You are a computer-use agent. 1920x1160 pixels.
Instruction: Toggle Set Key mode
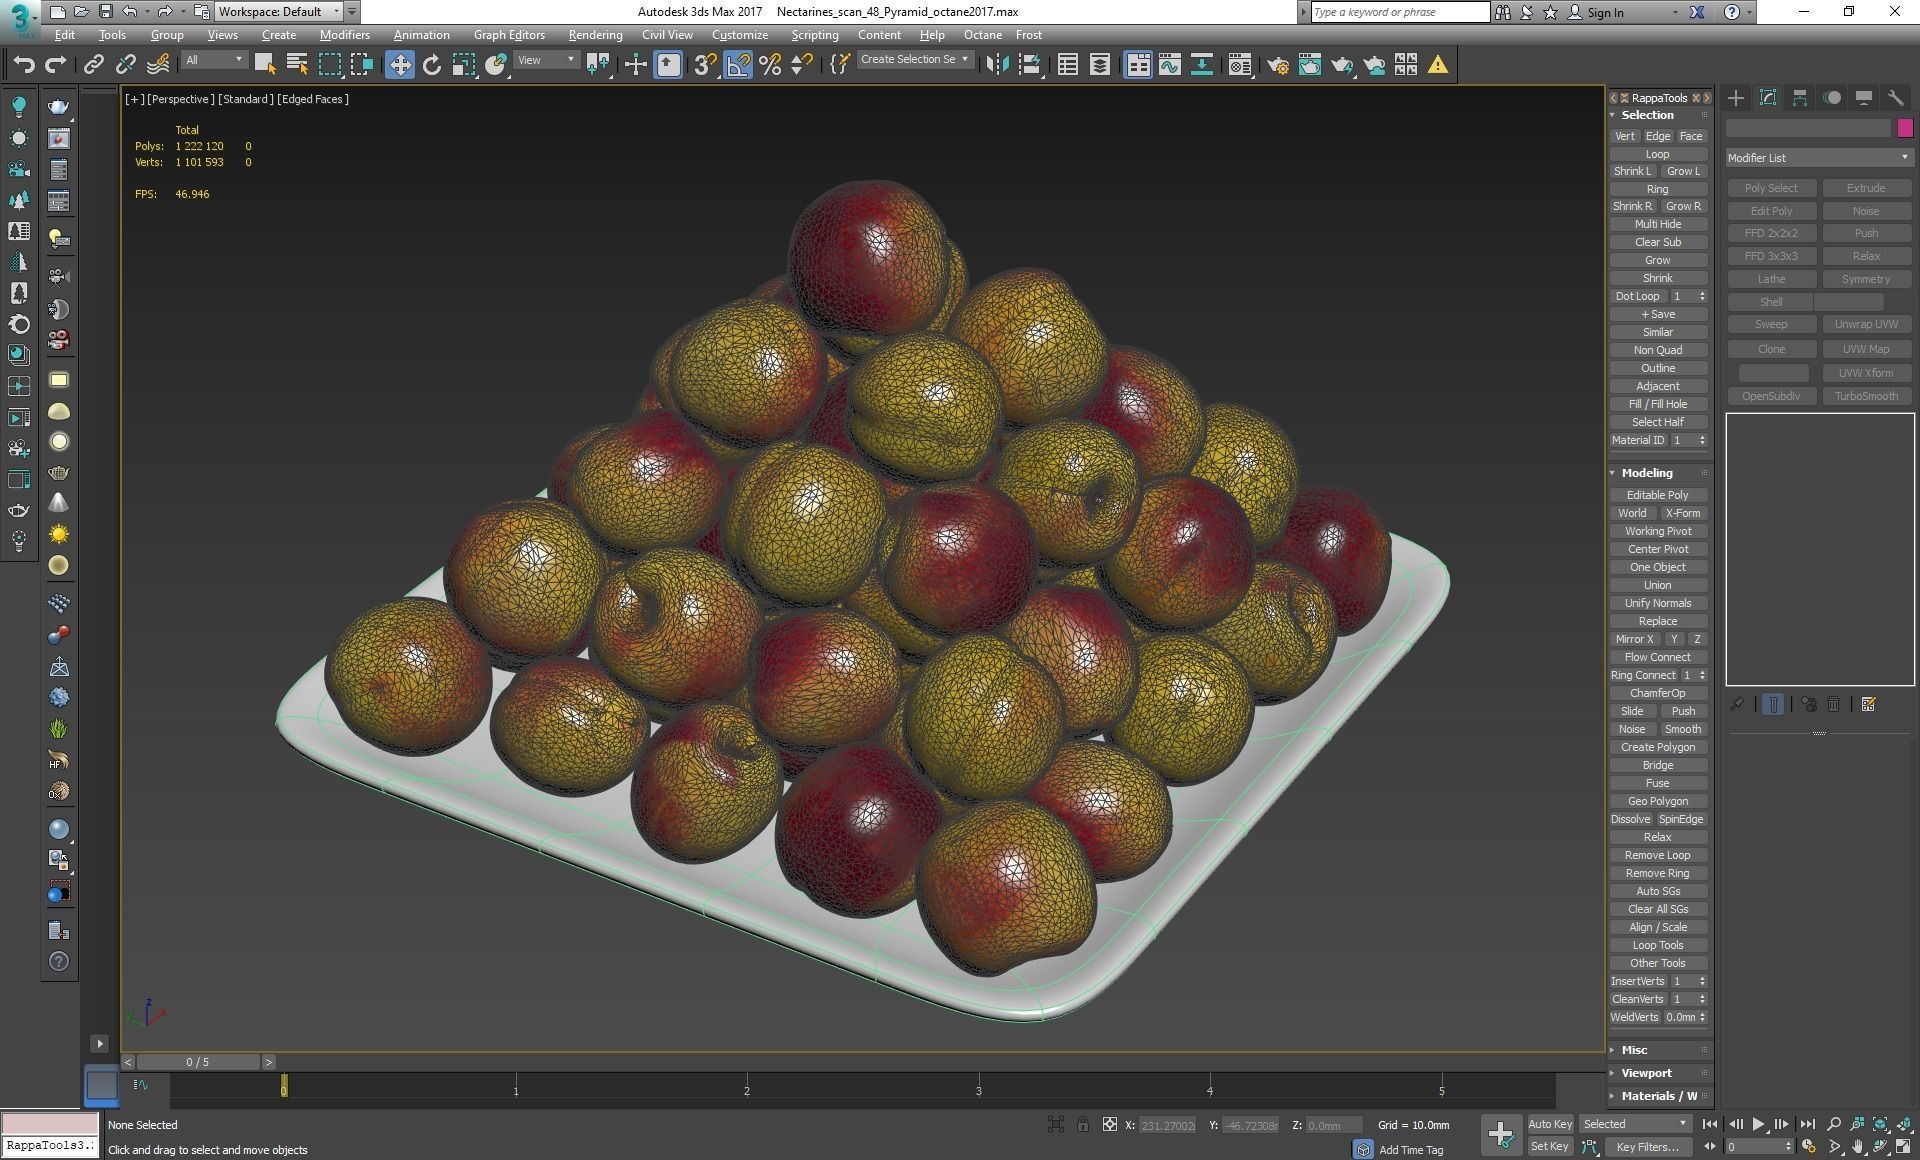point(1550,1146)
